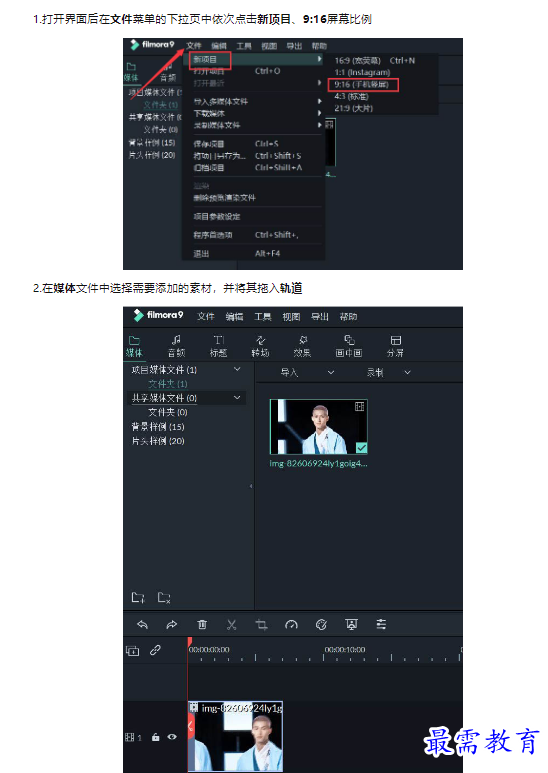Expand the 下载媒体 submenu
Screen dimensions: 548x773
319,113
